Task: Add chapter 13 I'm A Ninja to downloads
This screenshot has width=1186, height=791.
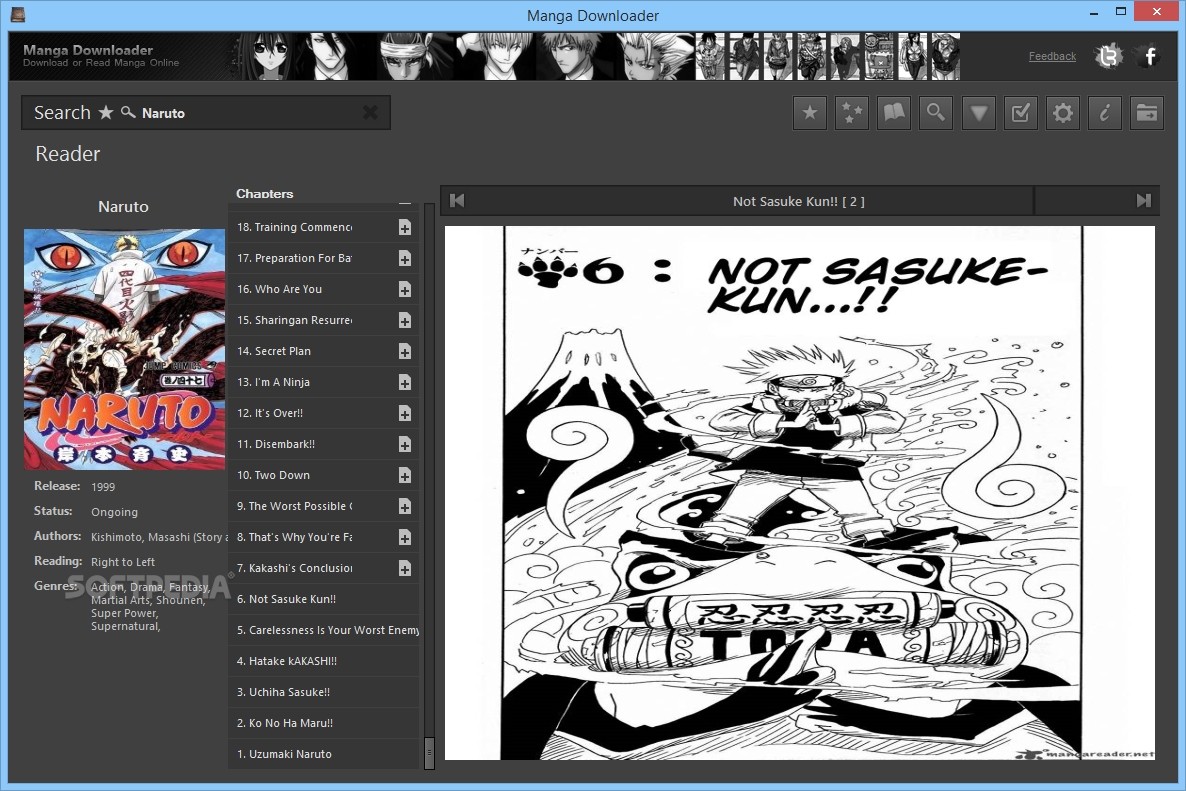Action: [x=405, y=383]
